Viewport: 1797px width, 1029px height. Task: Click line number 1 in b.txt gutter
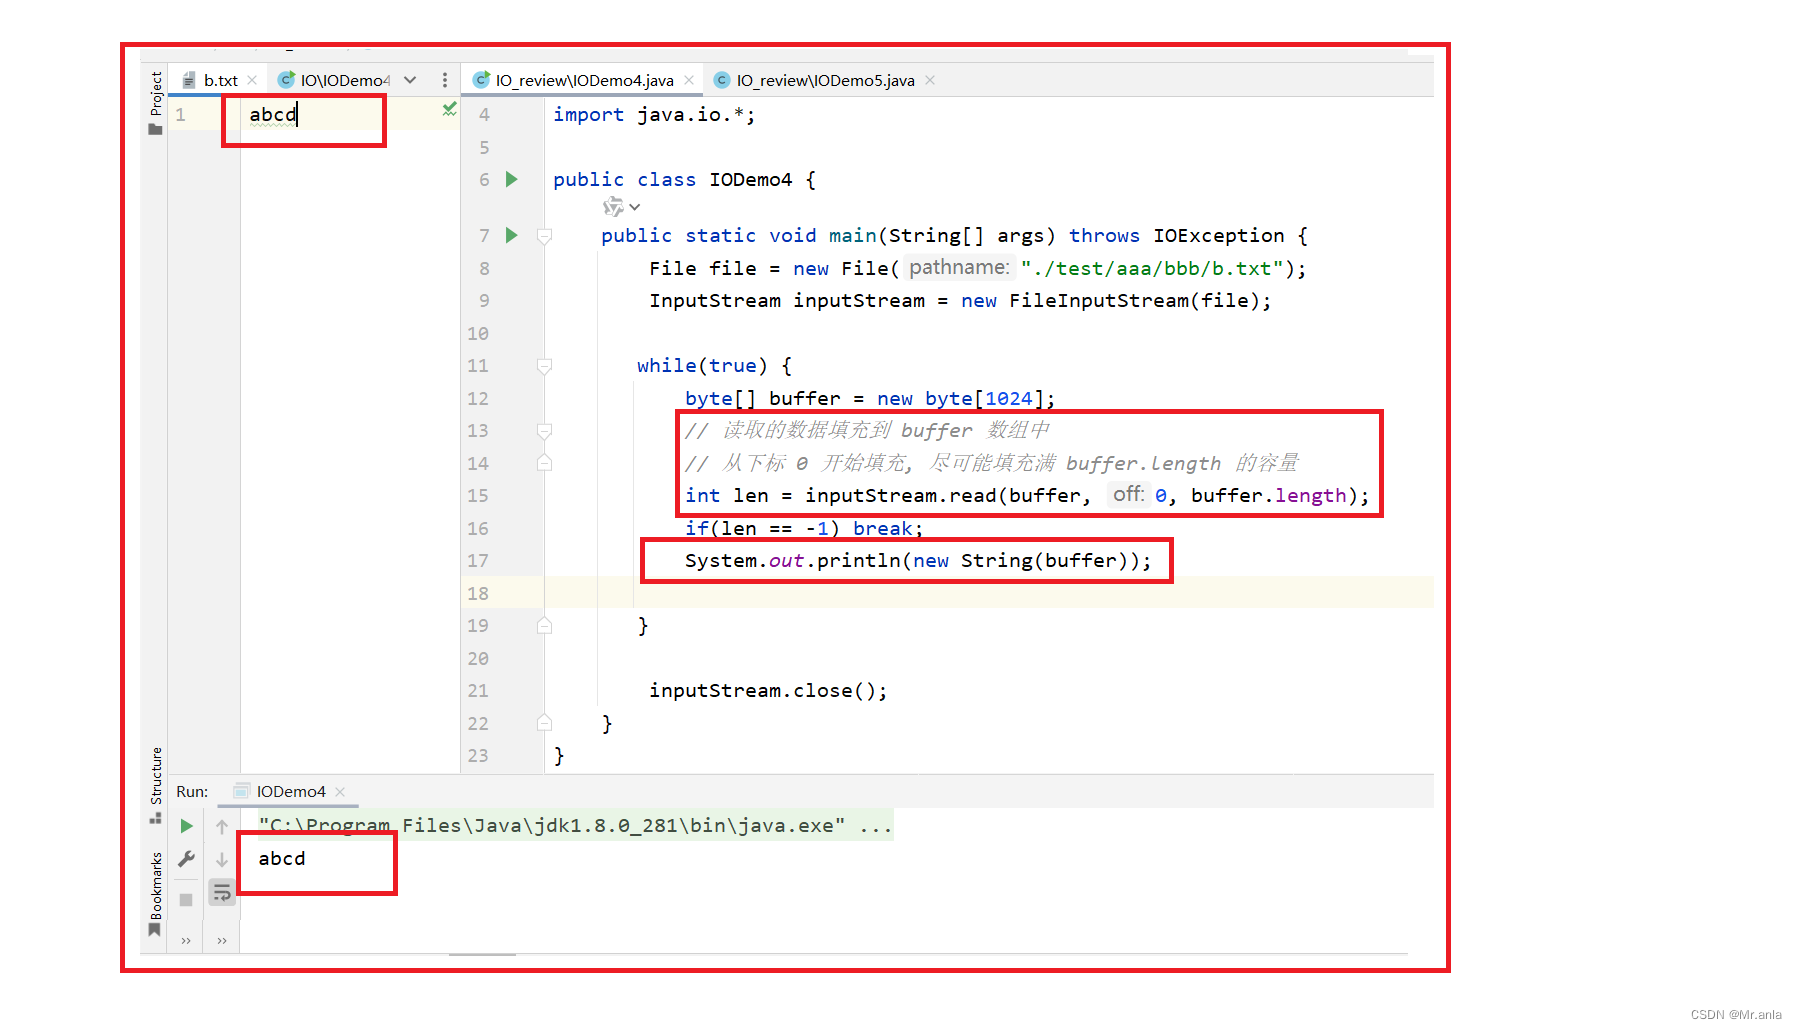[x=180, y=114]
